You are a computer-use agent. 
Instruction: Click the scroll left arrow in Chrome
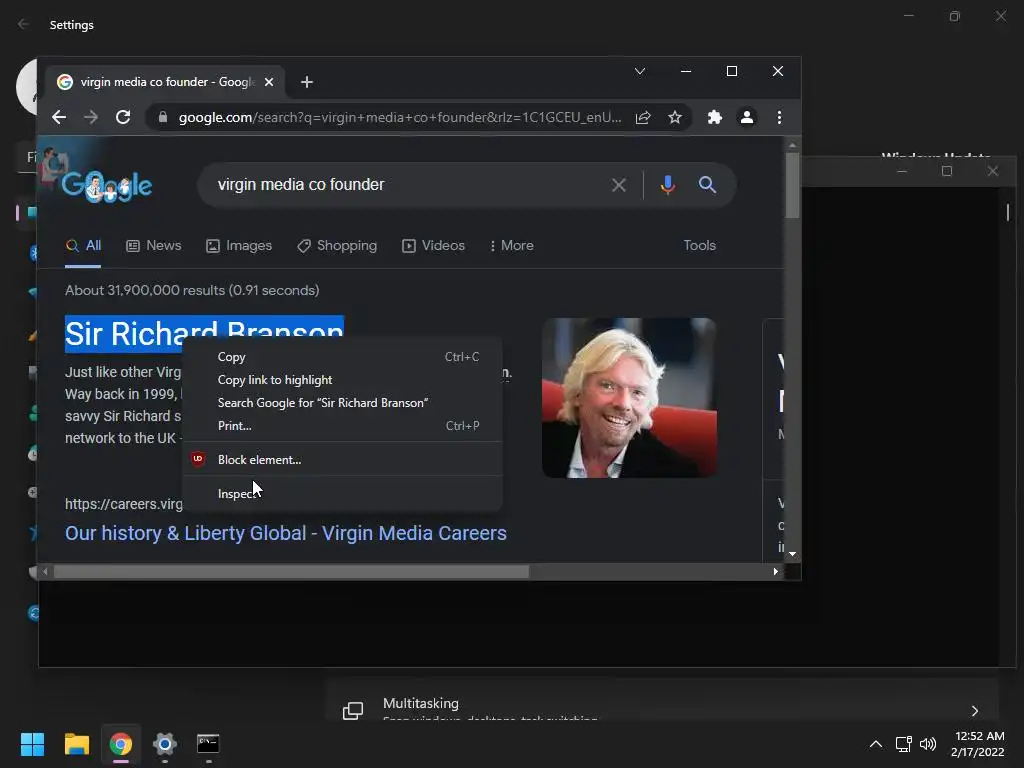[44, 572]
